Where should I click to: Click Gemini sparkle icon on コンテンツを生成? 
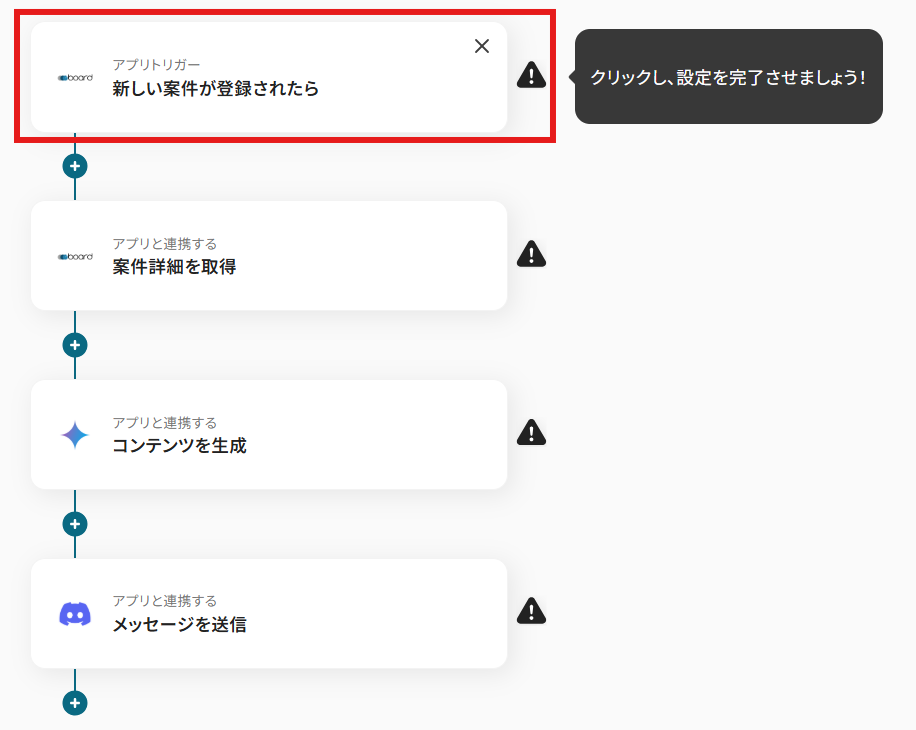[75, 435]
